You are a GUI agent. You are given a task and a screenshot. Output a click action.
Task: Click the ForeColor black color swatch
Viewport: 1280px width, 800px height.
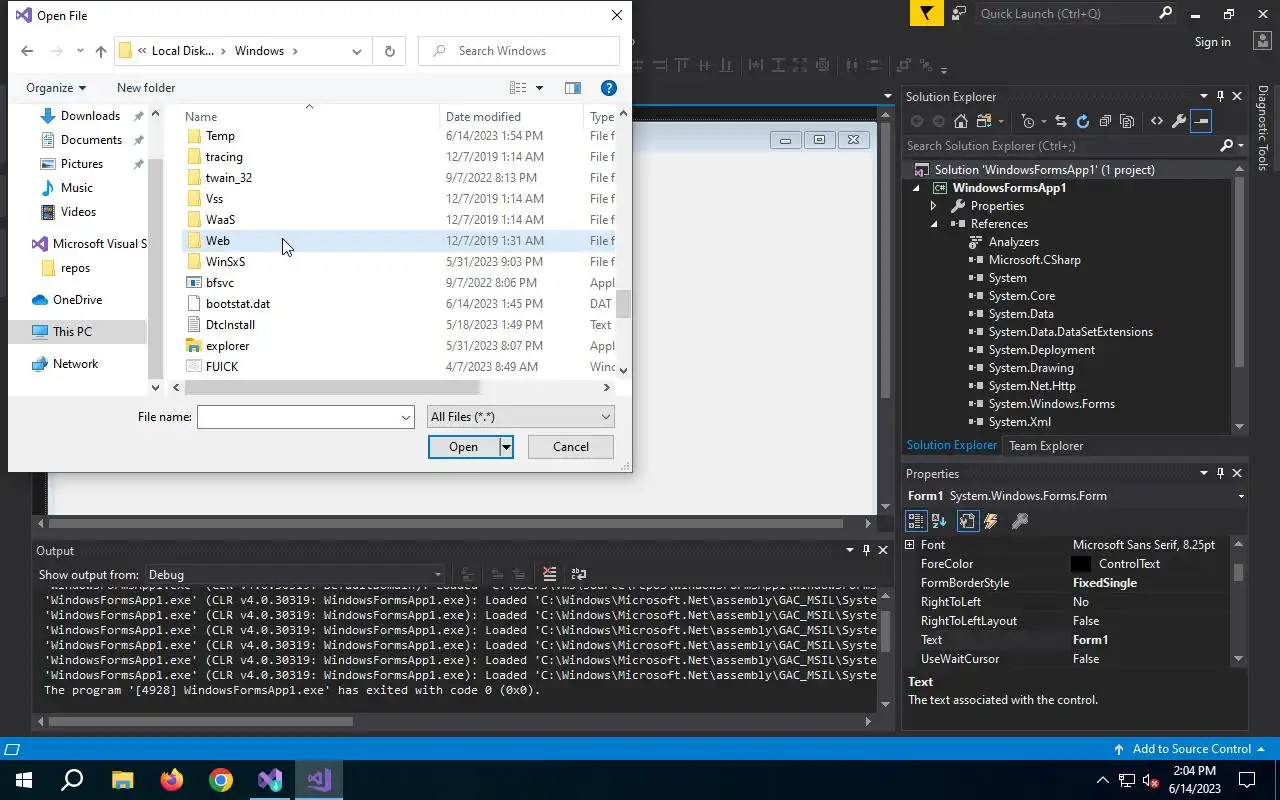pyautogui.click(x=1080, y=564)
